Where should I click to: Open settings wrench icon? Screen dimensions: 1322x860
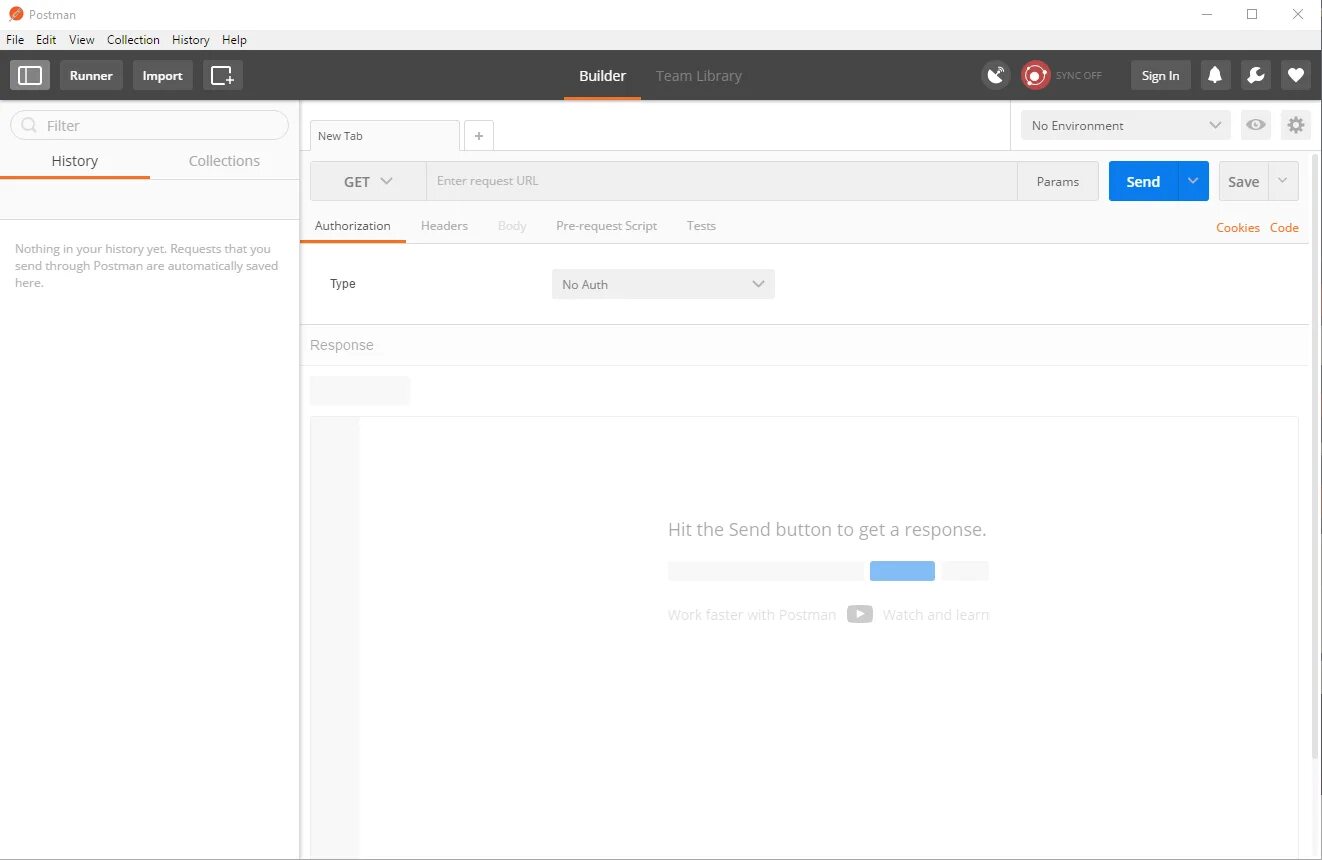coord(1255,75)
